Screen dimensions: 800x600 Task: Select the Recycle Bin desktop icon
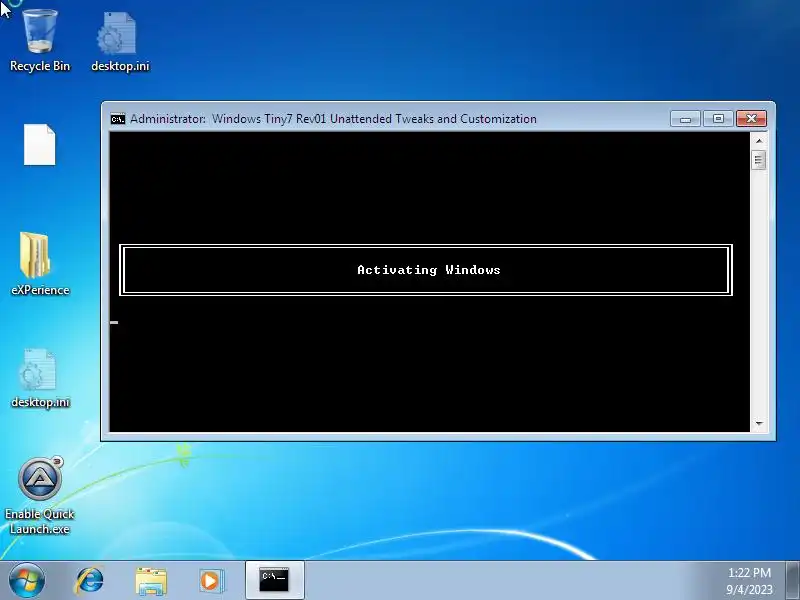(x=40, y=41)
